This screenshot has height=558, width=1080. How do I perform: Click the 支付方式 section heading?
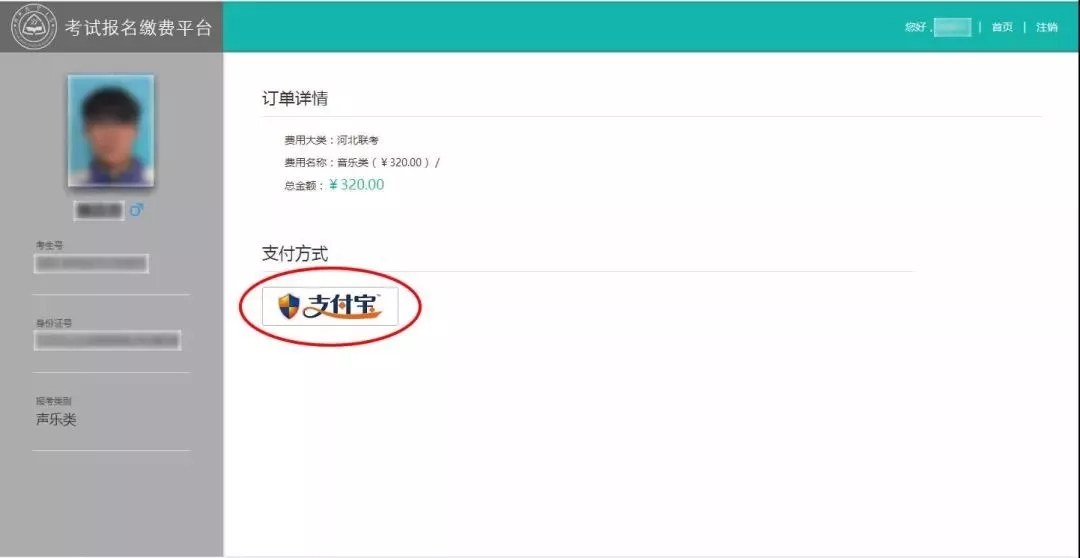coord(295,254)
